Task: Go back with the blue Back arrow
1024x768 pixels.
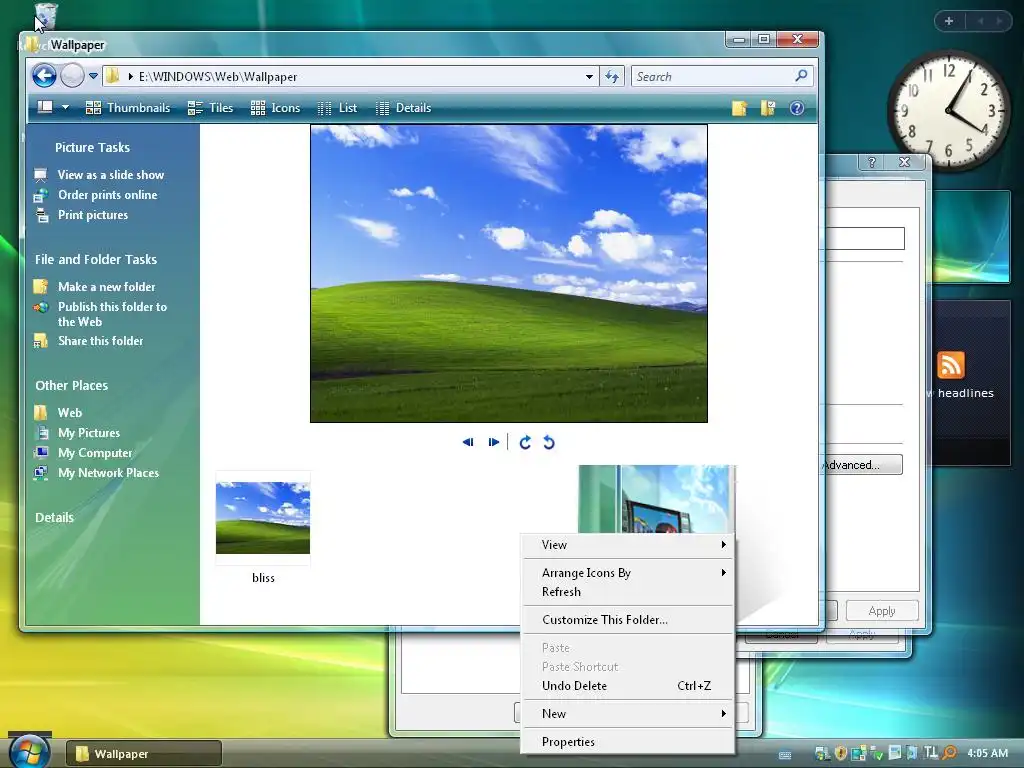Action: (44, 76)
